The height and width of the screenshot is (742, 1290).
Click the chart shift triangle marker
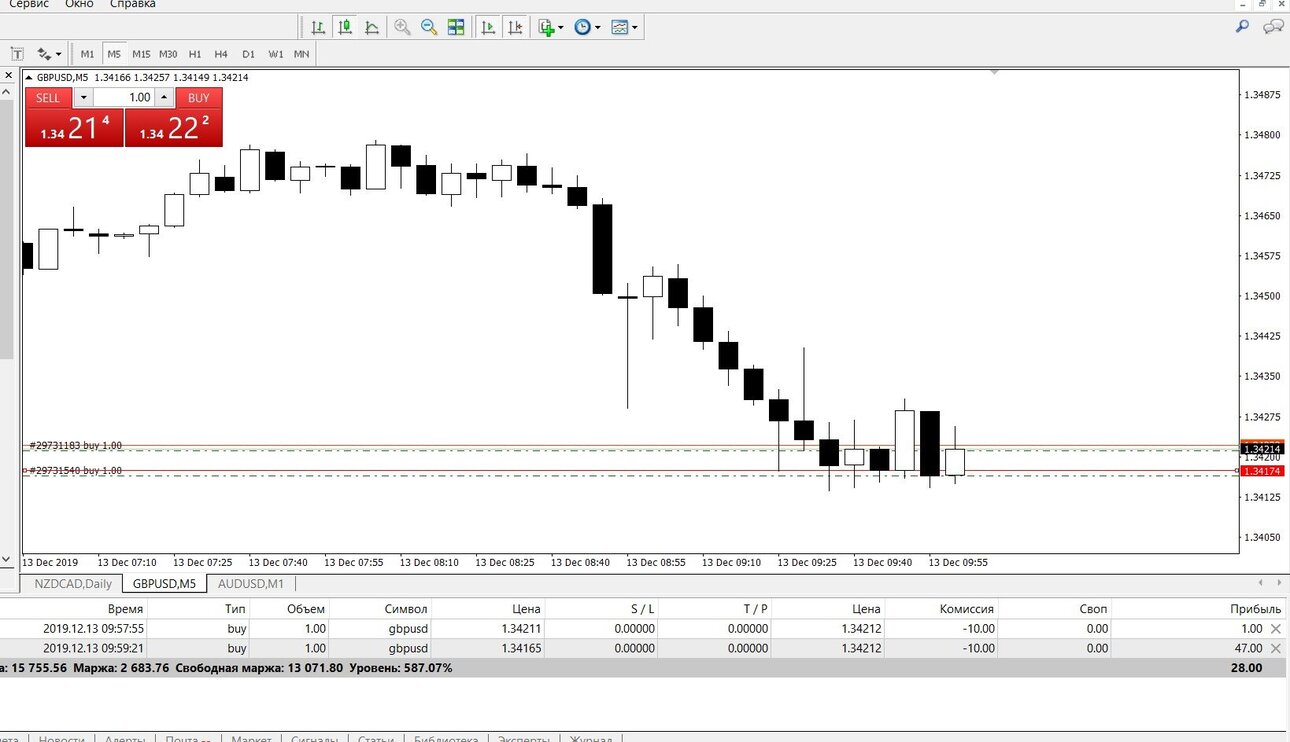tap(994, 72)
